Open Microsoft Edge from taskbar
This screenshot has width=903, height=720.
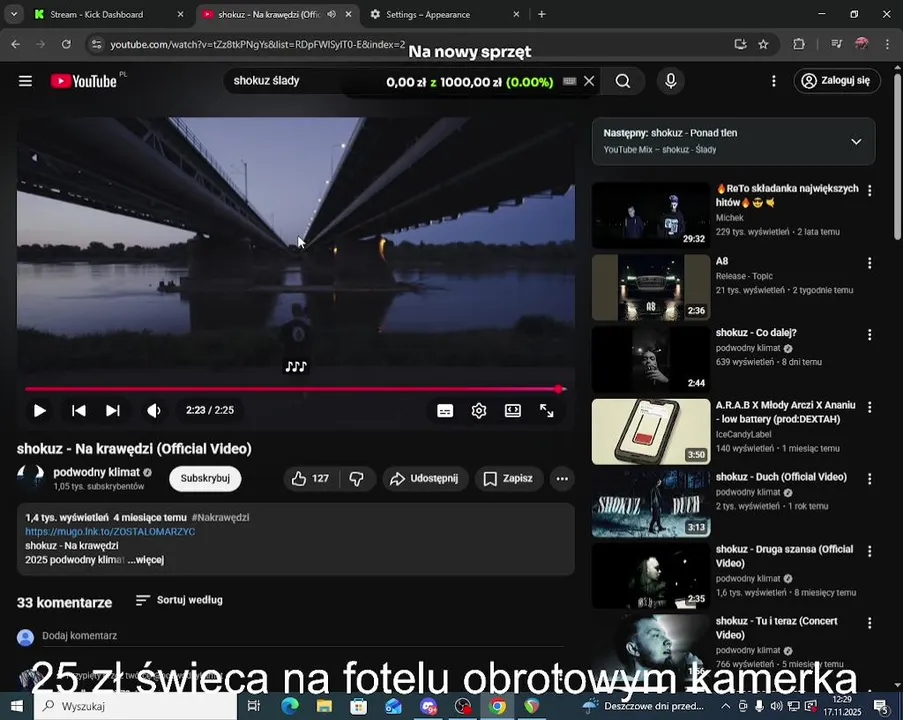(290, 706)
